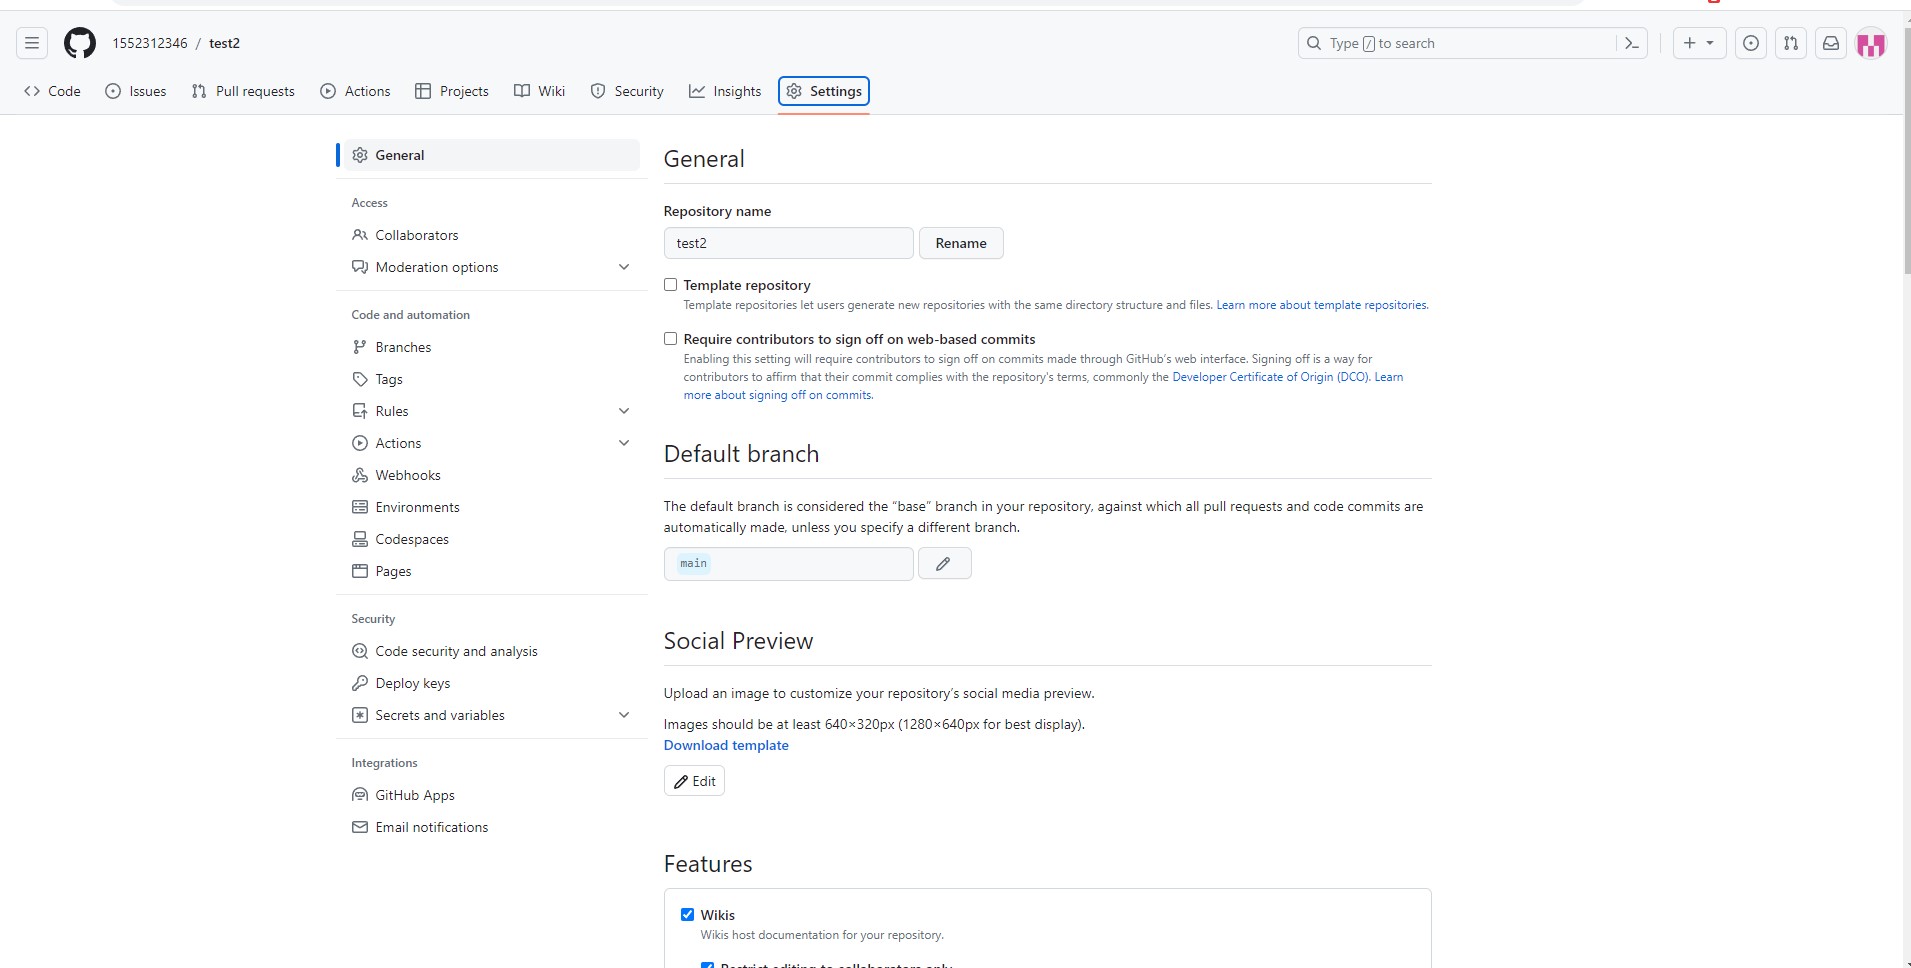The height and width of the screenshot is (968, 1911).
Task: Open the Pull requests tab
Action: point(243,91)
